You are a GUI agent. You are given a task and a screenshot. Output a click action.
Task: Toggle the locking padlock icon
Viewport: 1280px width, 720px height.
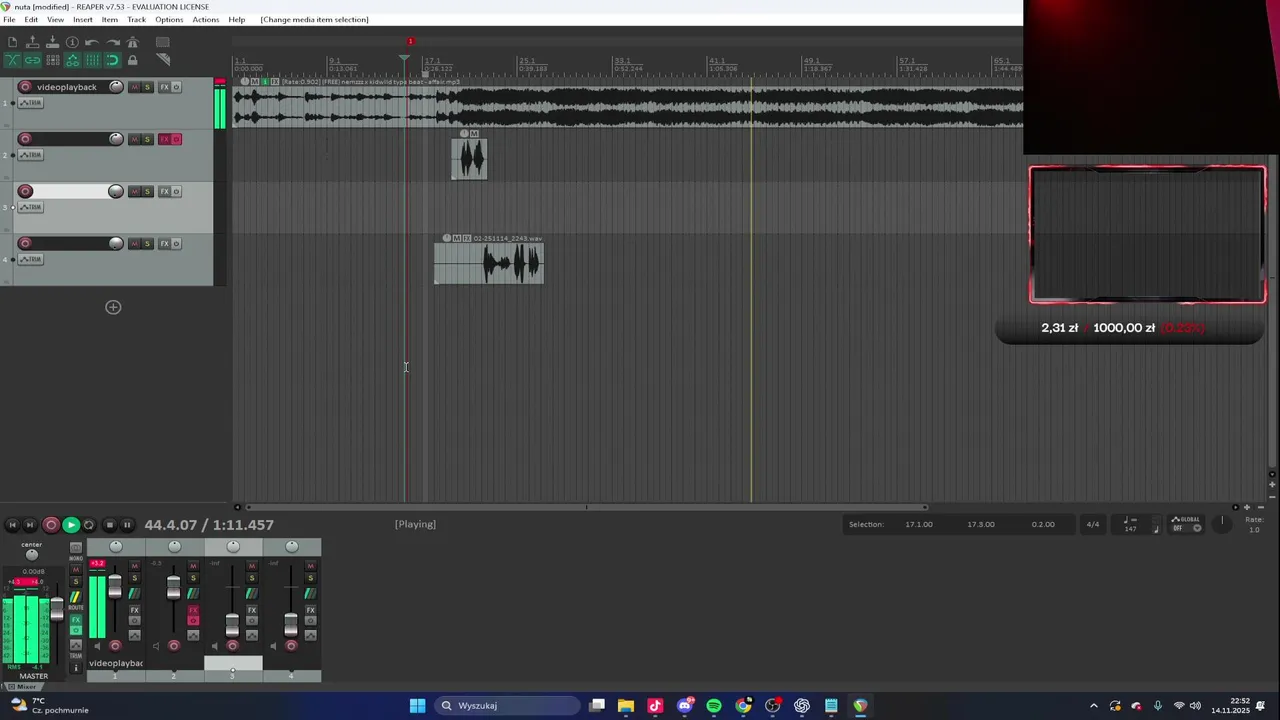[x=132, y=60]
